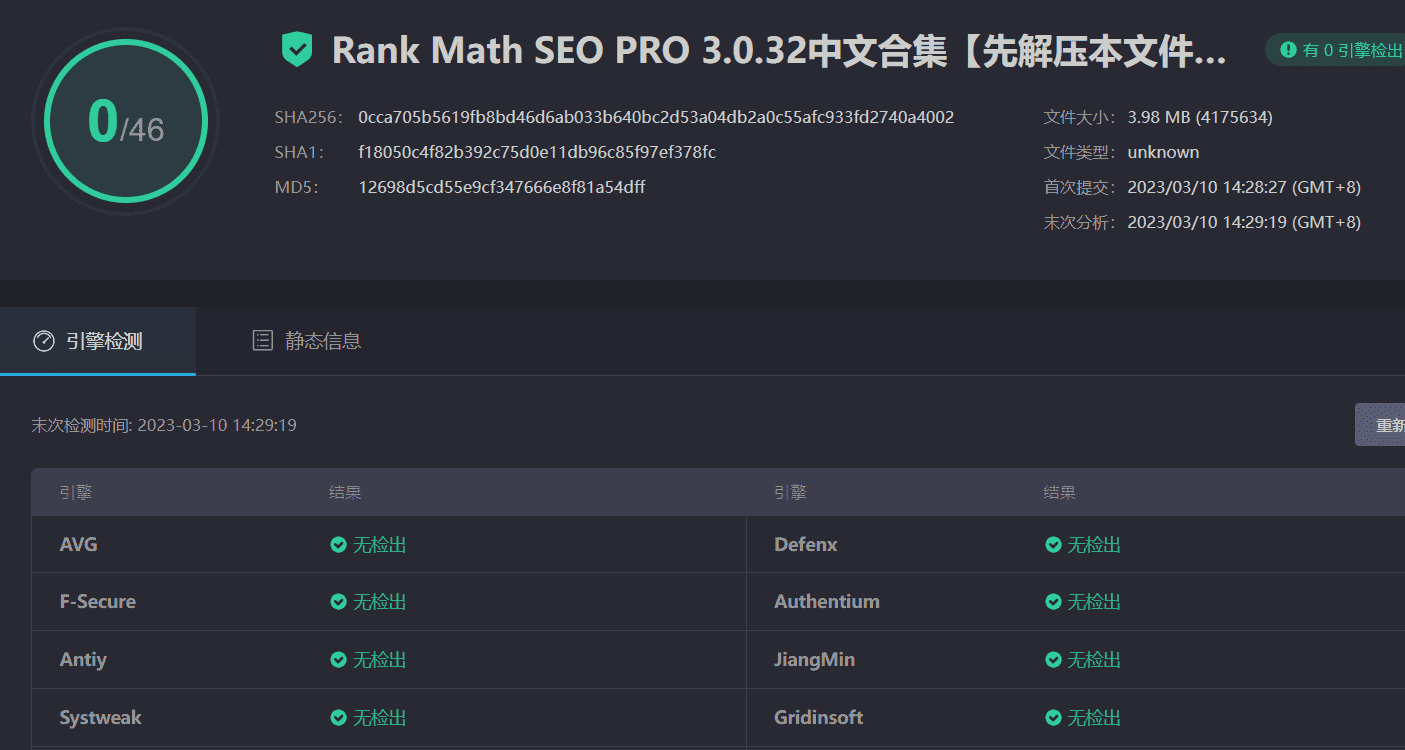
Task: Click the SHA1: label
Action: 298,152
